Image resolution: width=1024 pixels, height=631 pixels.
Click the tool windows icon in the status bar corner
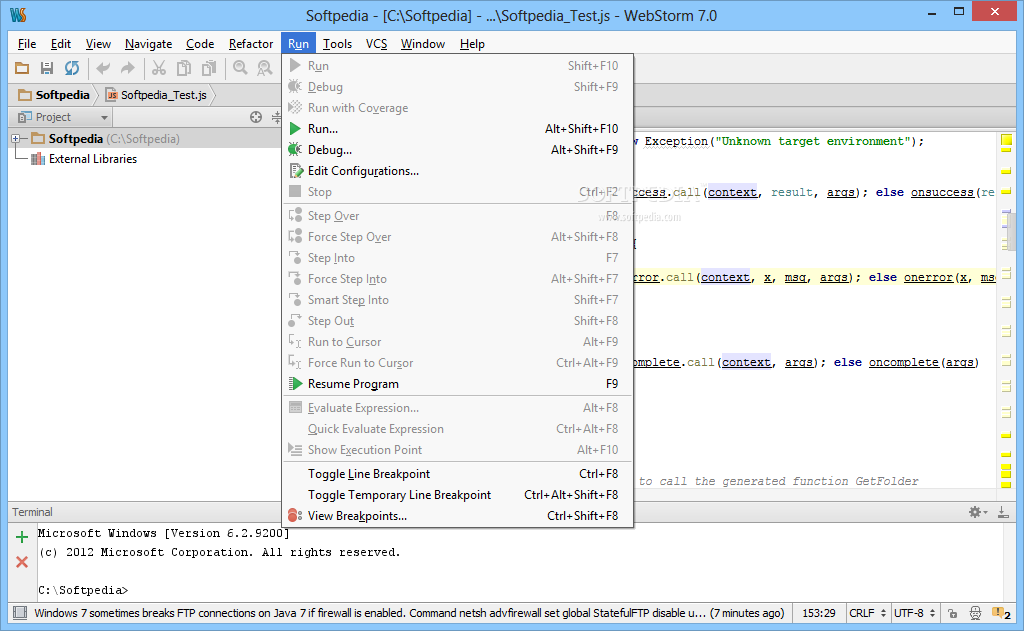(20, 613)
